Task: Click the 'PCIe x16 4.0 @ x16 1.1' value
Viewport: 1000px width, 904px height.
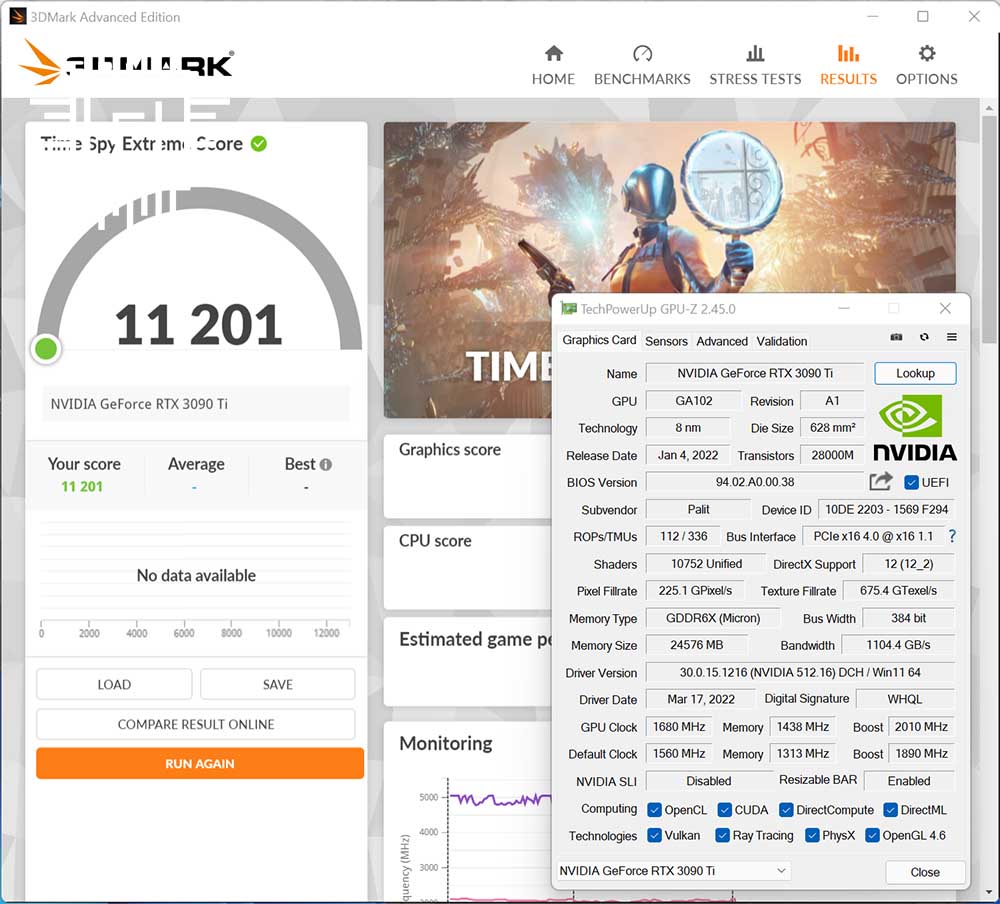Action: [872, 537]
